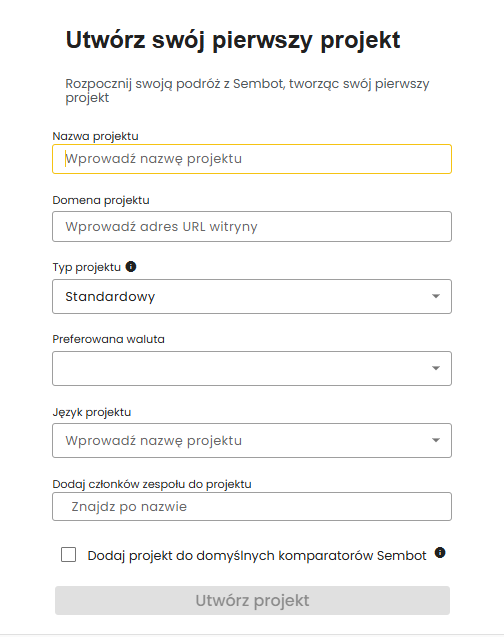Expand the Język projektu combo box

tap(252, 440)
